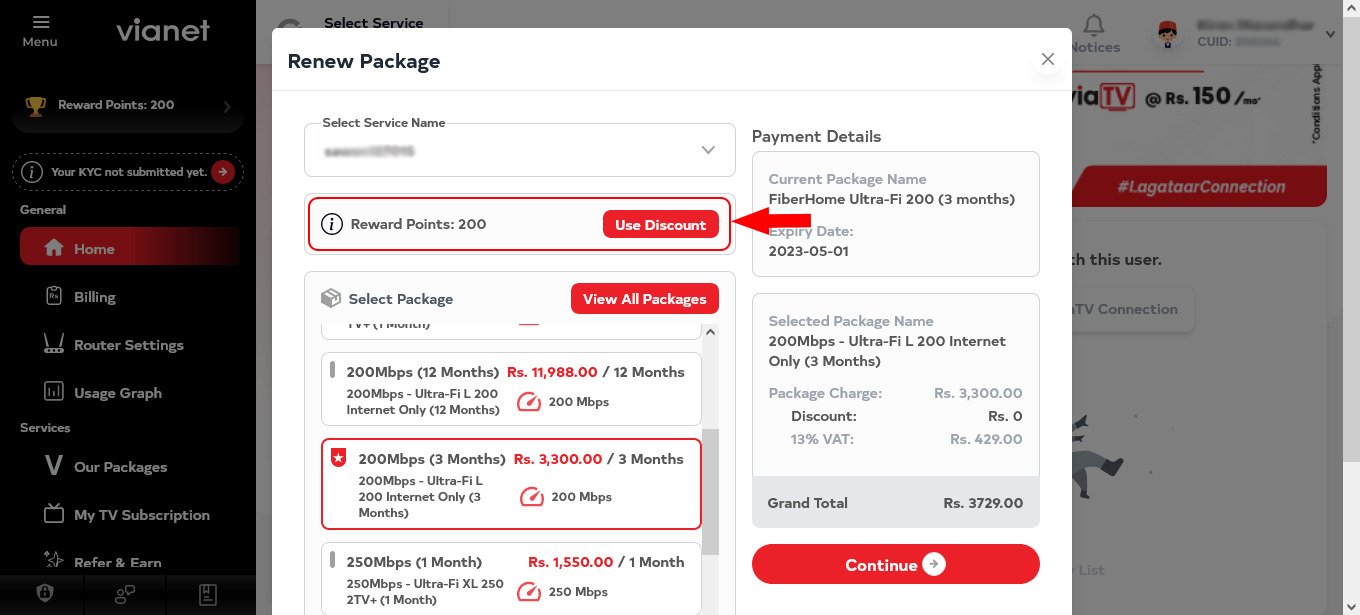This screenshot has height=615, width=1360.
Task: Select the 250Mbps (1 Month) package
Action: coord(511,579)
